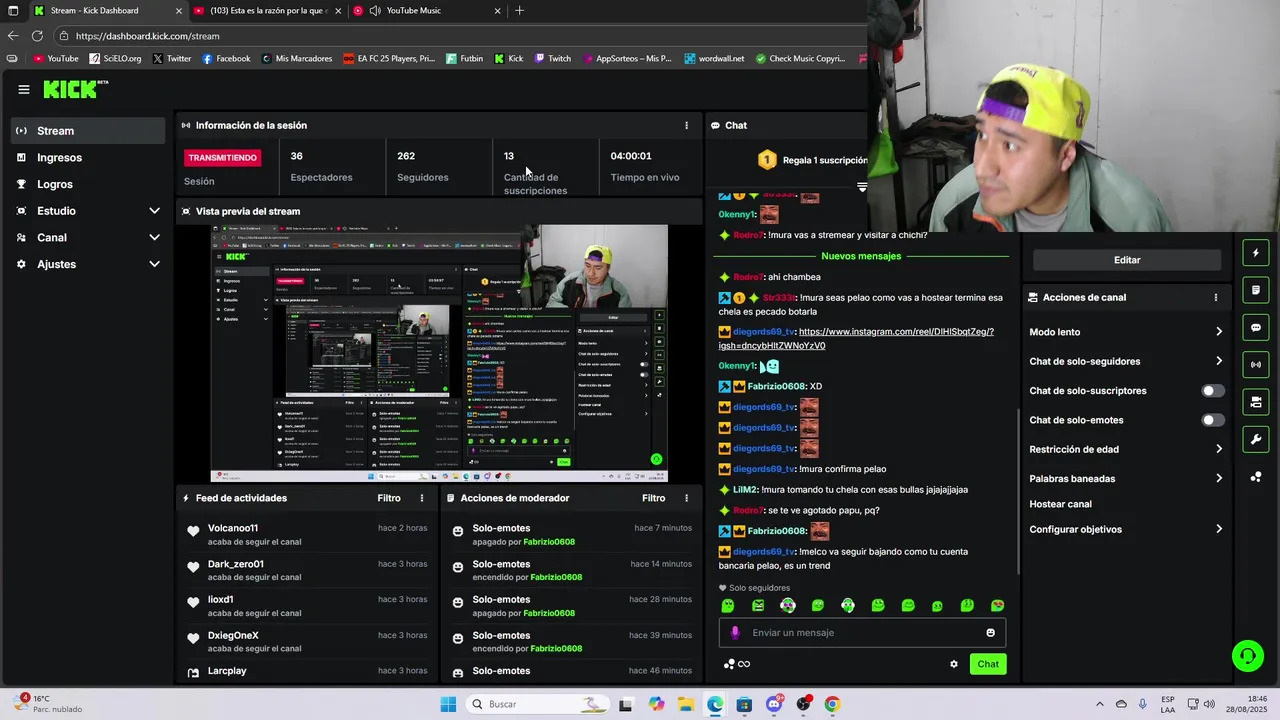Click Hostear canal

(x=1061, y=504)
